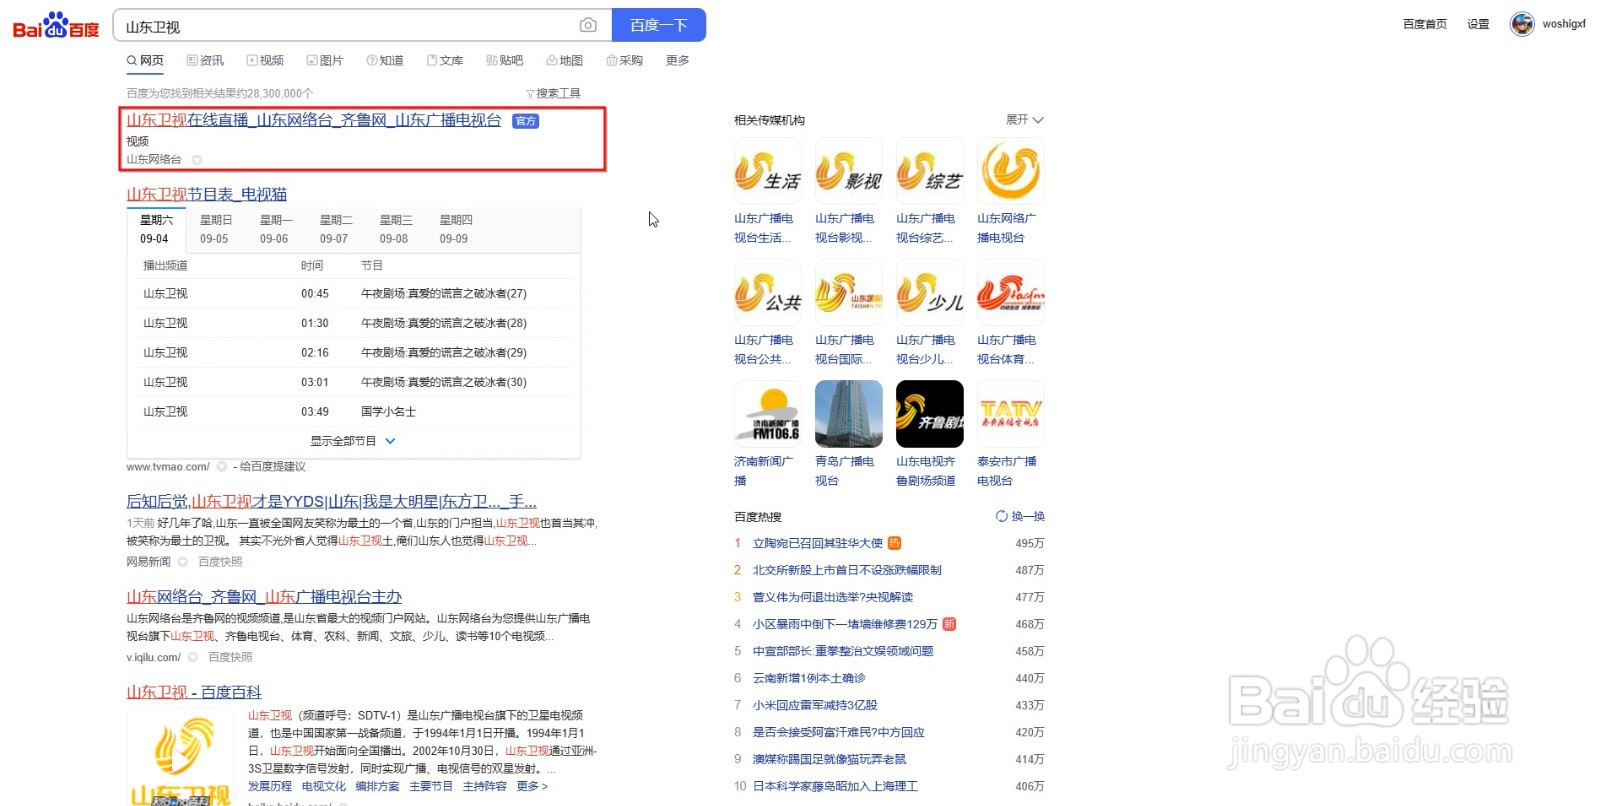Image resolution: width=1600 pixels, height=806 pixels.
Task: Click the 给百度提建议 link
Action: point(273,467)
